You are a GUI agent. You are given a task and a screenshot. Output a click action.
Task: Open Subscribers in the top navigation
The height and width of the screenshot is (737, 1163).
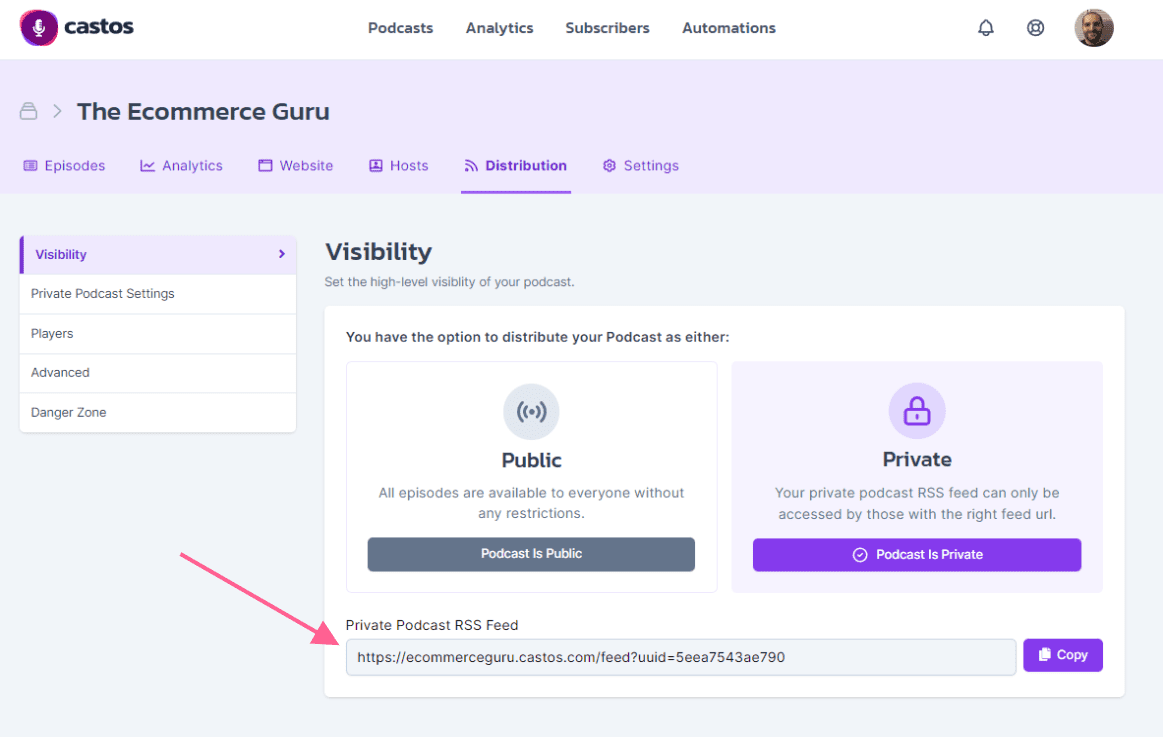pyautogui.click(x=607, y=28)
